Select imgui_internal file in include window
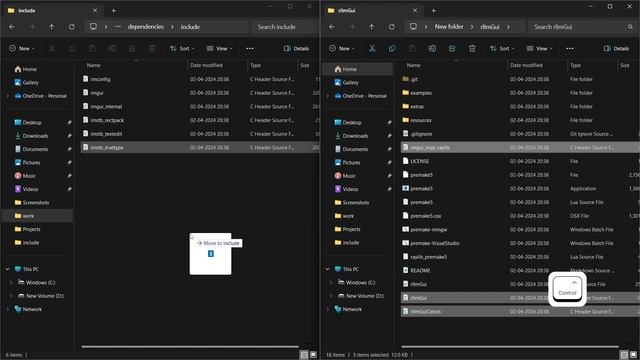The height and width of the screenshot is (360, 640). [200, 107]
